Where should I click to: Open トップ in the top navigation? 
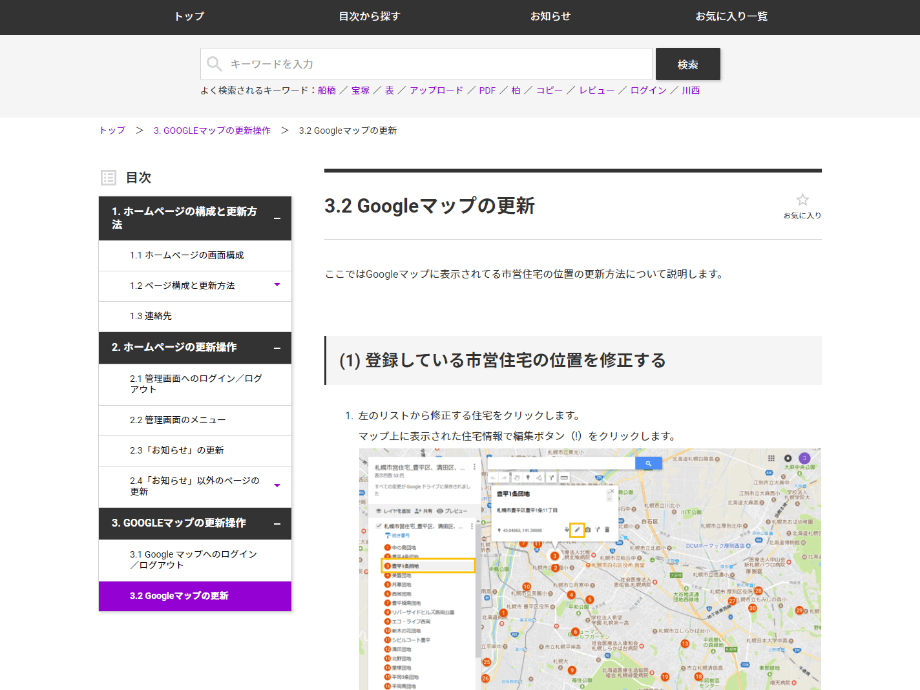point(189,16)
